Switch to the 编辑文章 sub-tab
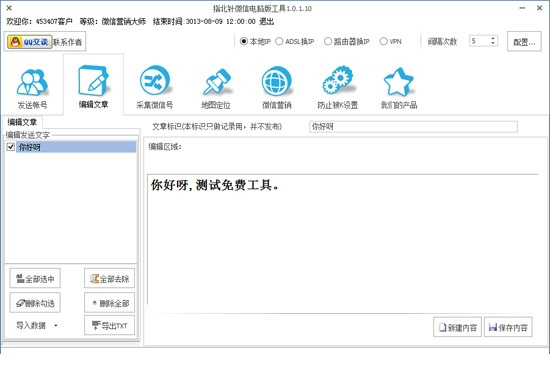 point(22,122)
